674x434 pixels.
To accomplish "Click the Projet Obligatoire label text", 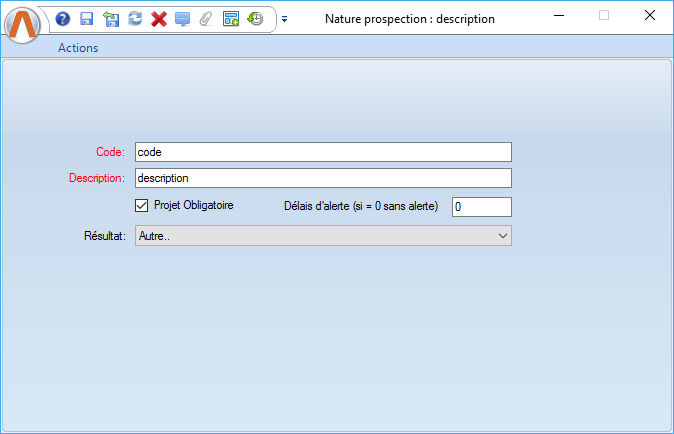I will (193, 206).
